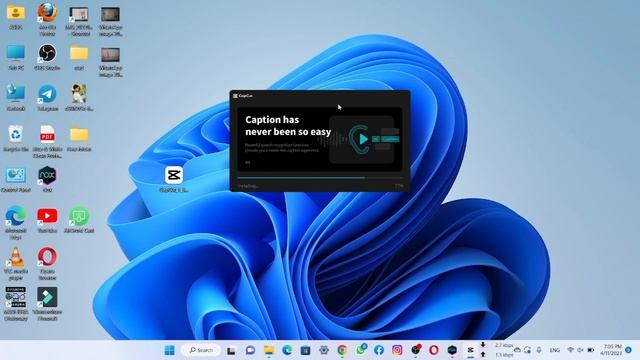Viewport: 640px width, 360px height.
Task: Open Facebook from the taskbar
Action: point(379,350)
